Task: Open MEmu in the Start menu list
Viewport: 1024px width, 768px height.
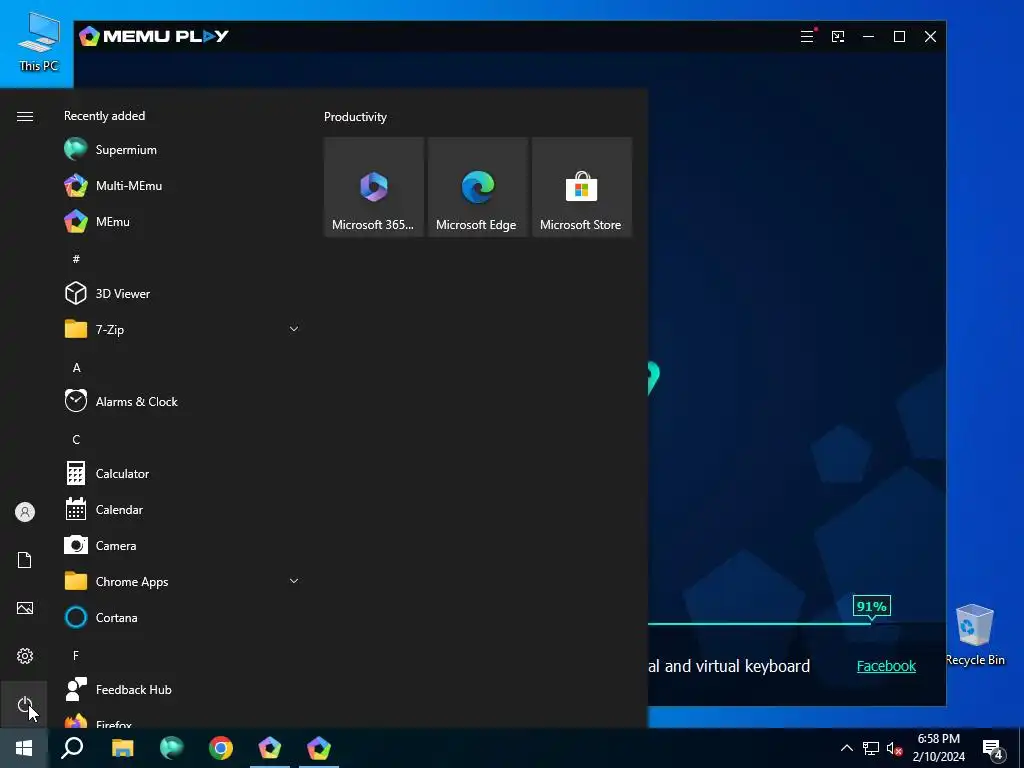Action: [182, 221]
